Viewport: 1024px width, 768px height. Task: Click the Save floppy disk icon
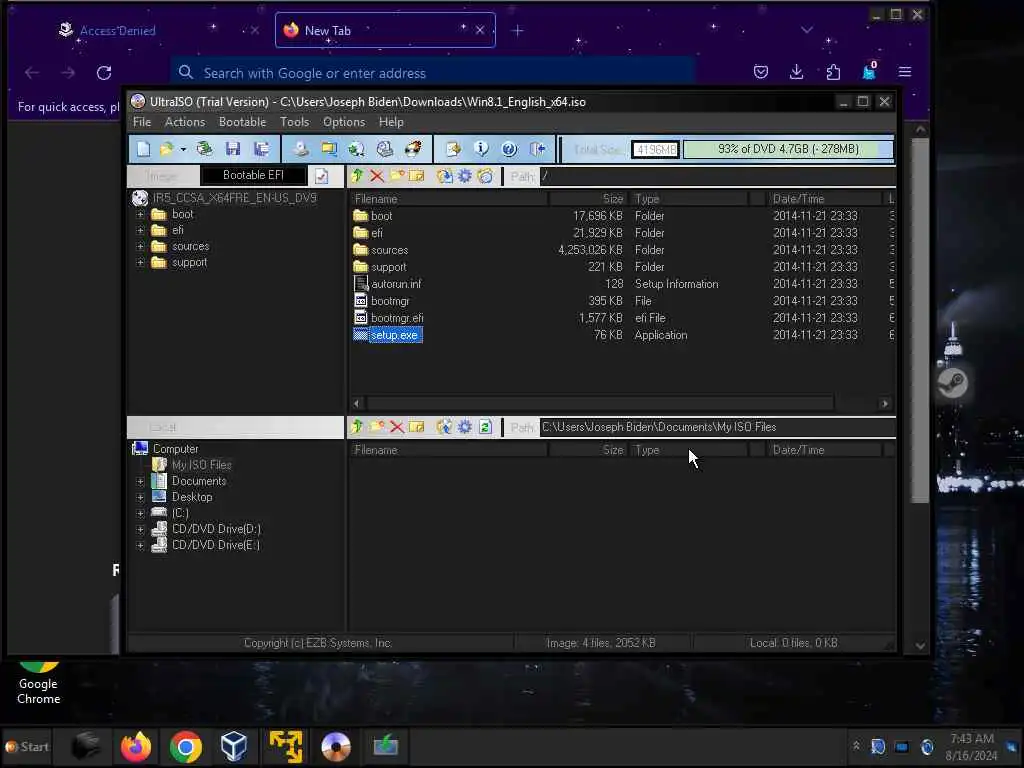(x=233, y=149)
